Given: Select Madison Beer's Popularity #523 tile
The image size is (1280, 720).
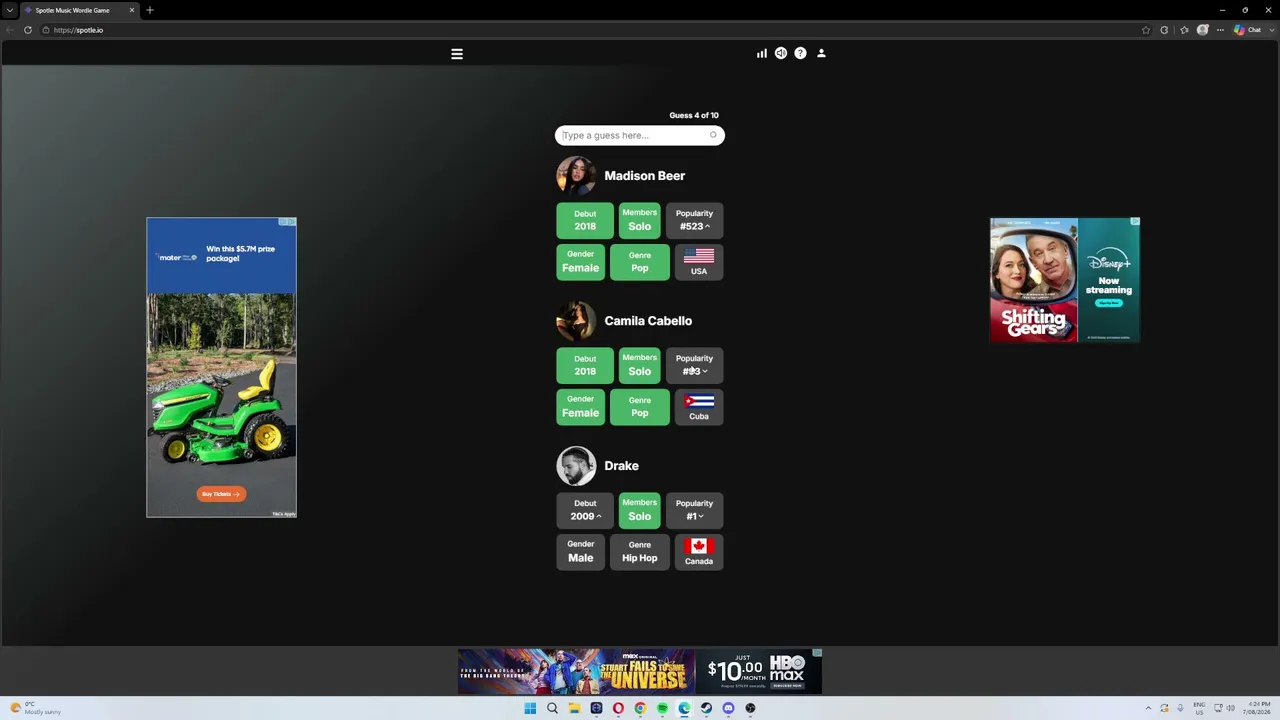Looking at the screenshot, I should point(694,220).
